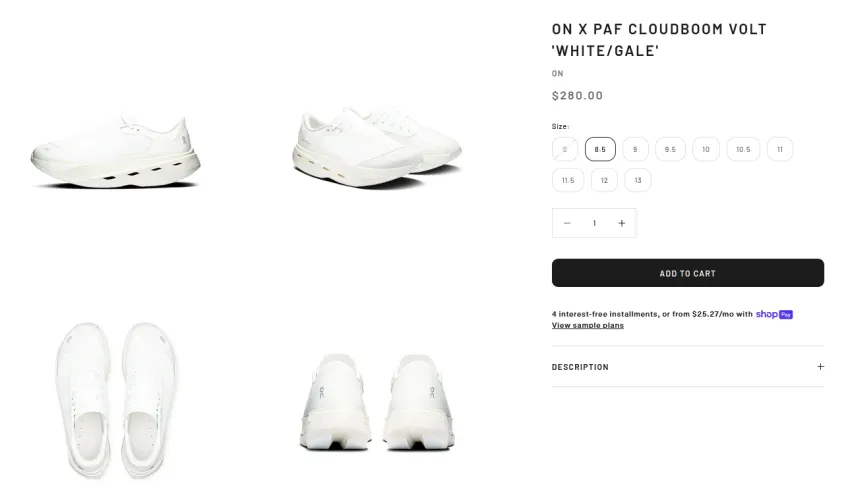Open the top-down view shoe image
This screenshot has height=495, width=850.
[x=116, y=400]
